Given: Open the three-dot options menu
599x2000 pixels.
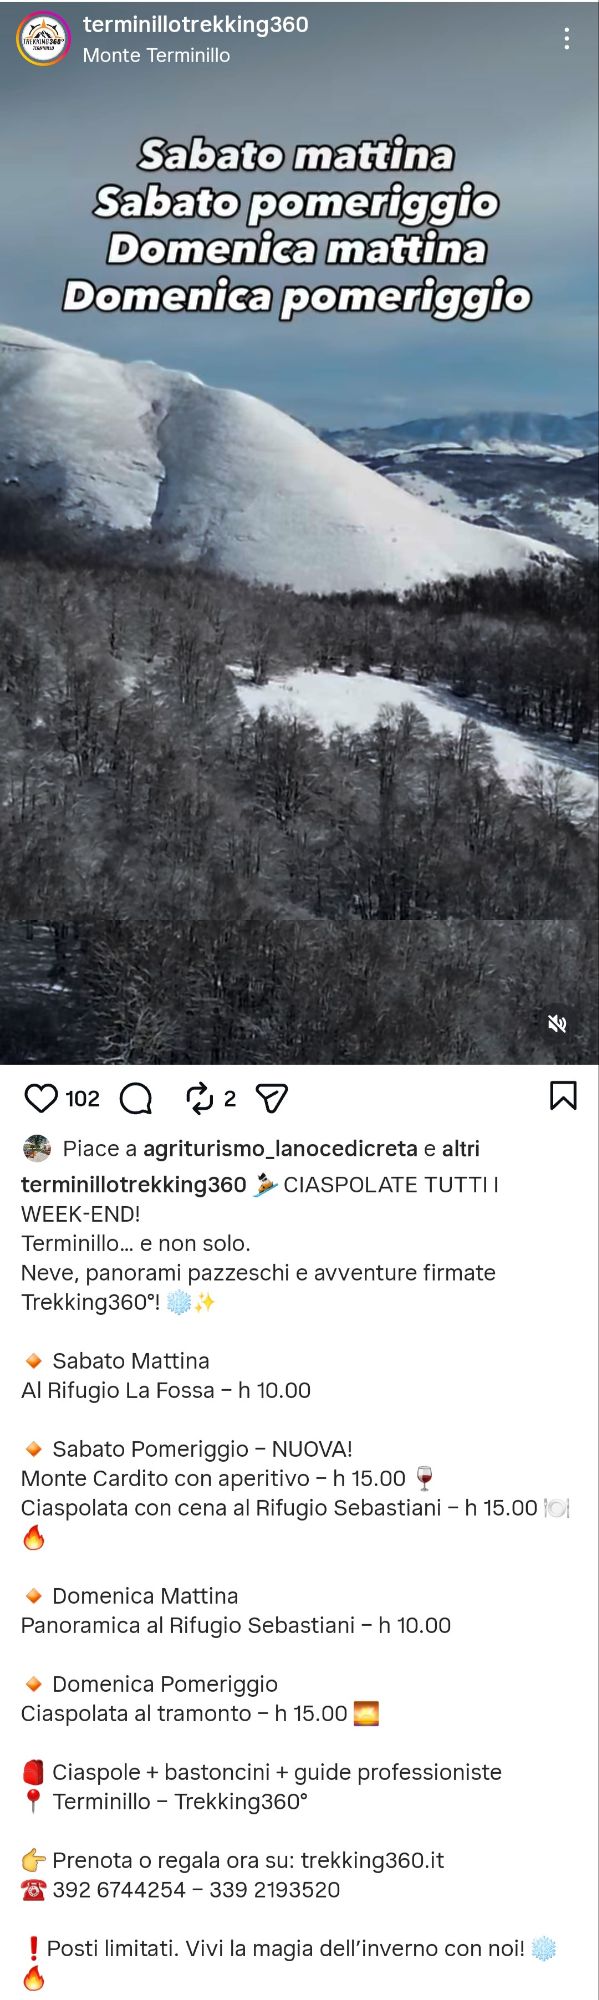Looking at the screenshot, I should (567, 39).
